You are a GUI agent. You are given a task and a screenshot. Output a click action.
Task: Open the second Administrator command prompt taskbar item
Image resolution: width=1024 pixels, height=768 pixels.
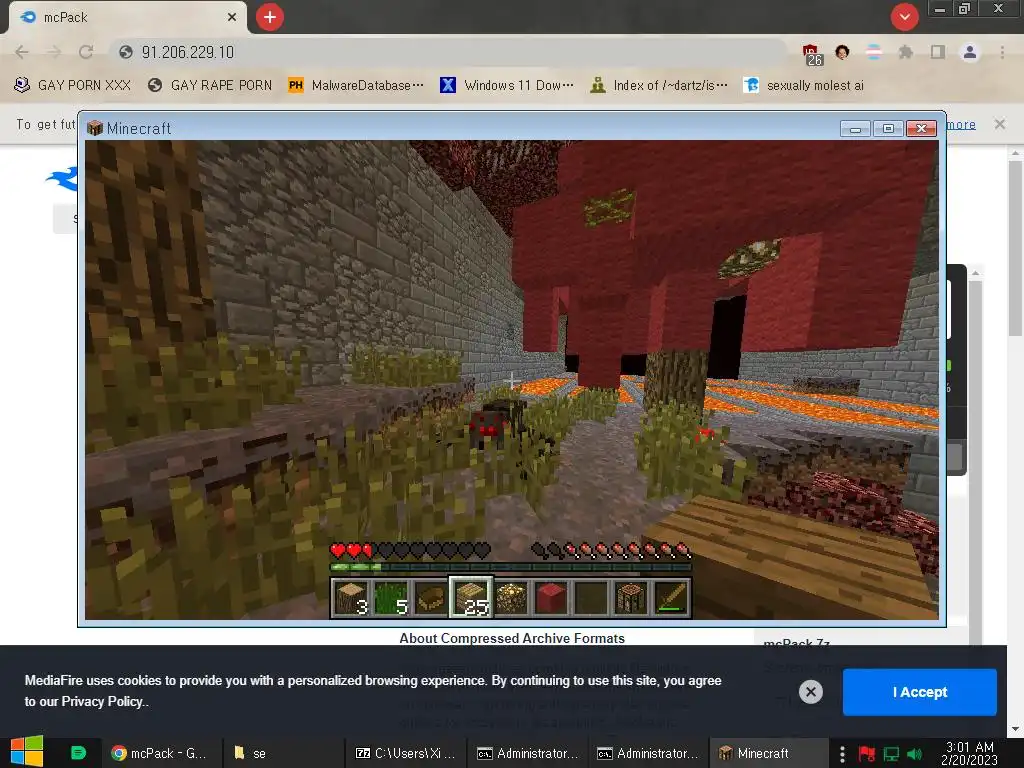(x=648, y=753)
